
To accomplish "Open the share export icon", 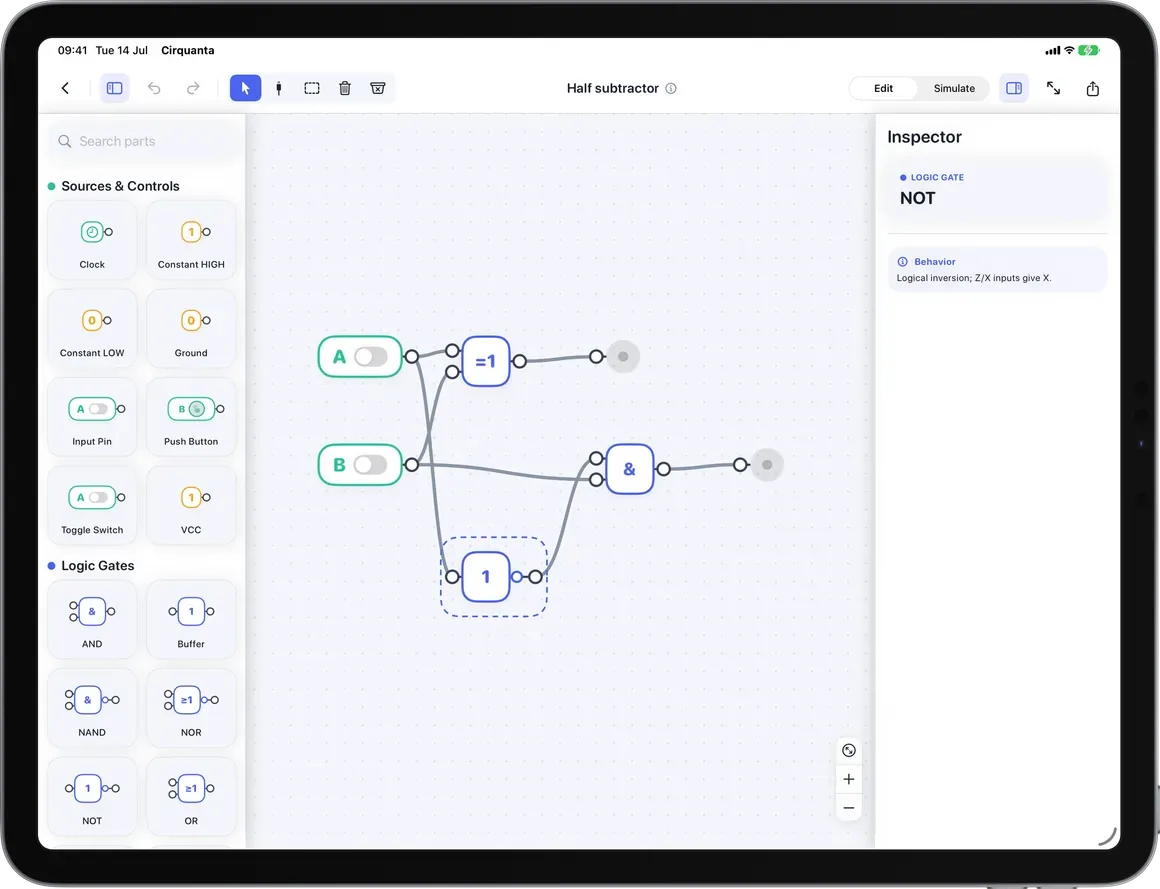I will [1093, 89].
